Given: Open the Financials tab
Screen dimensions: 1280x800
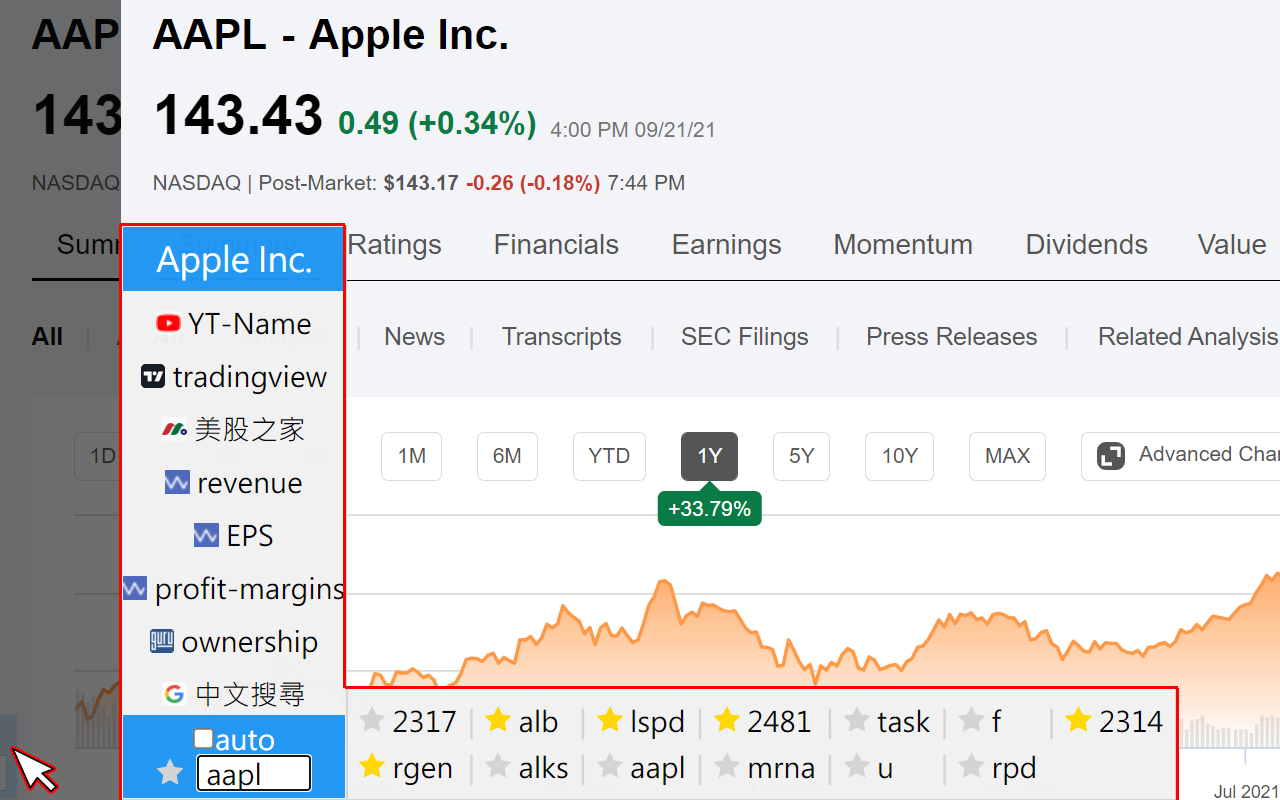Looking at the screenshot, I should (x=556, y=245).
